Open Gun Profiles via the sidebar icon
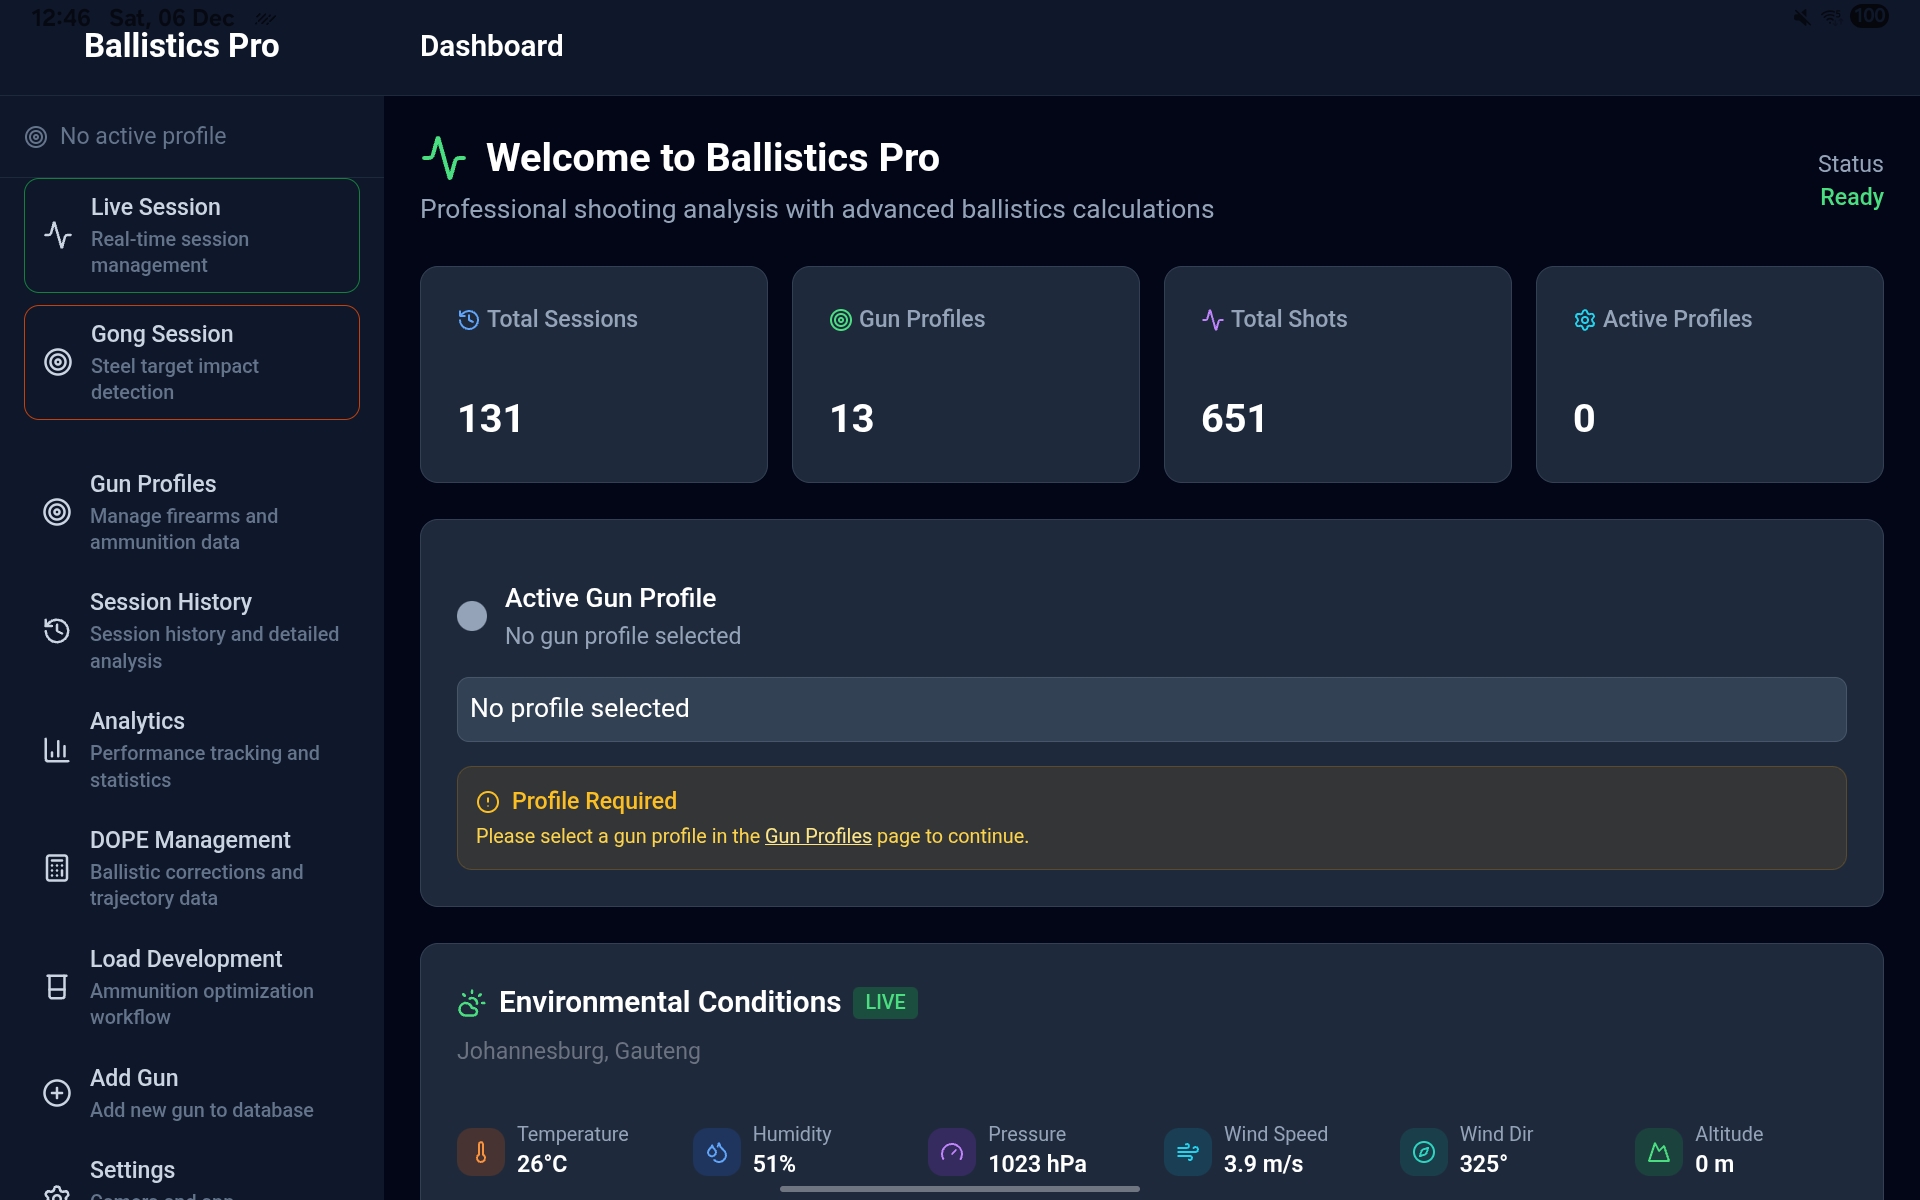 pyautogui.click(x=57, y=513)
